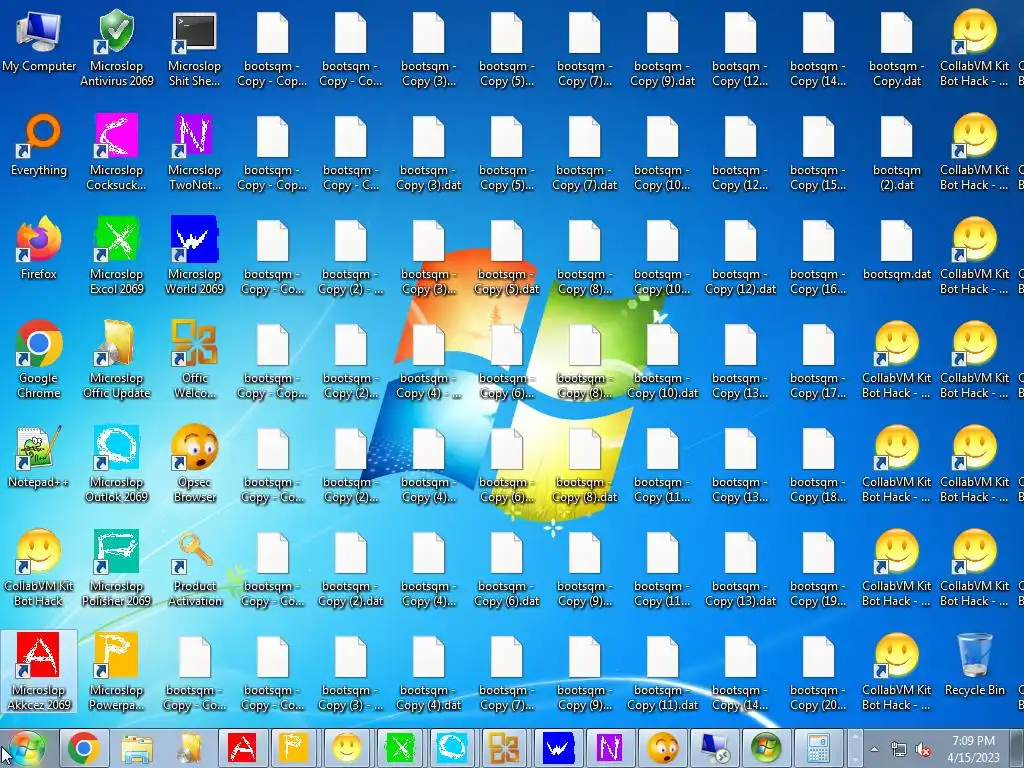Click the Offic Update folder icon in taskbar
Viewport: 1024px width, 768px height.
tap(189, 748)
